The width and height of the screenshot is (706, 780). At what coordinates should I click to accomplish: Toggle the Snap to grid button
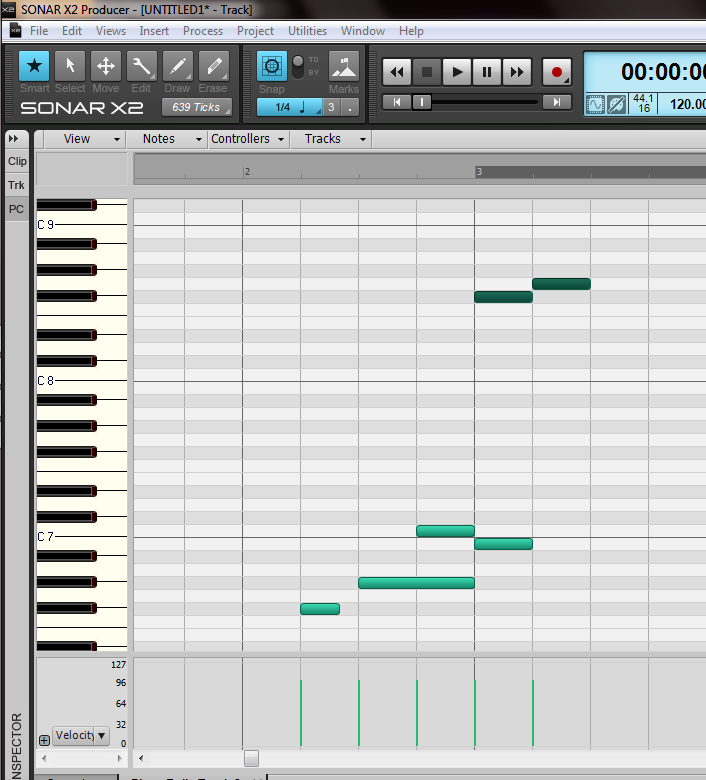[271, 67]
